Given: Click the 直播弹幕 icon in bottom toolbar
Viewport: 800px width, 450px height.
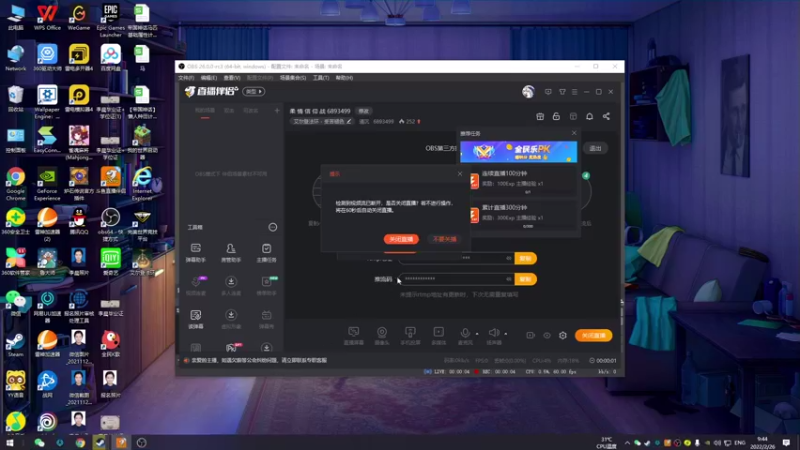Looking at the screenshot, I should [x=353, y=336].
